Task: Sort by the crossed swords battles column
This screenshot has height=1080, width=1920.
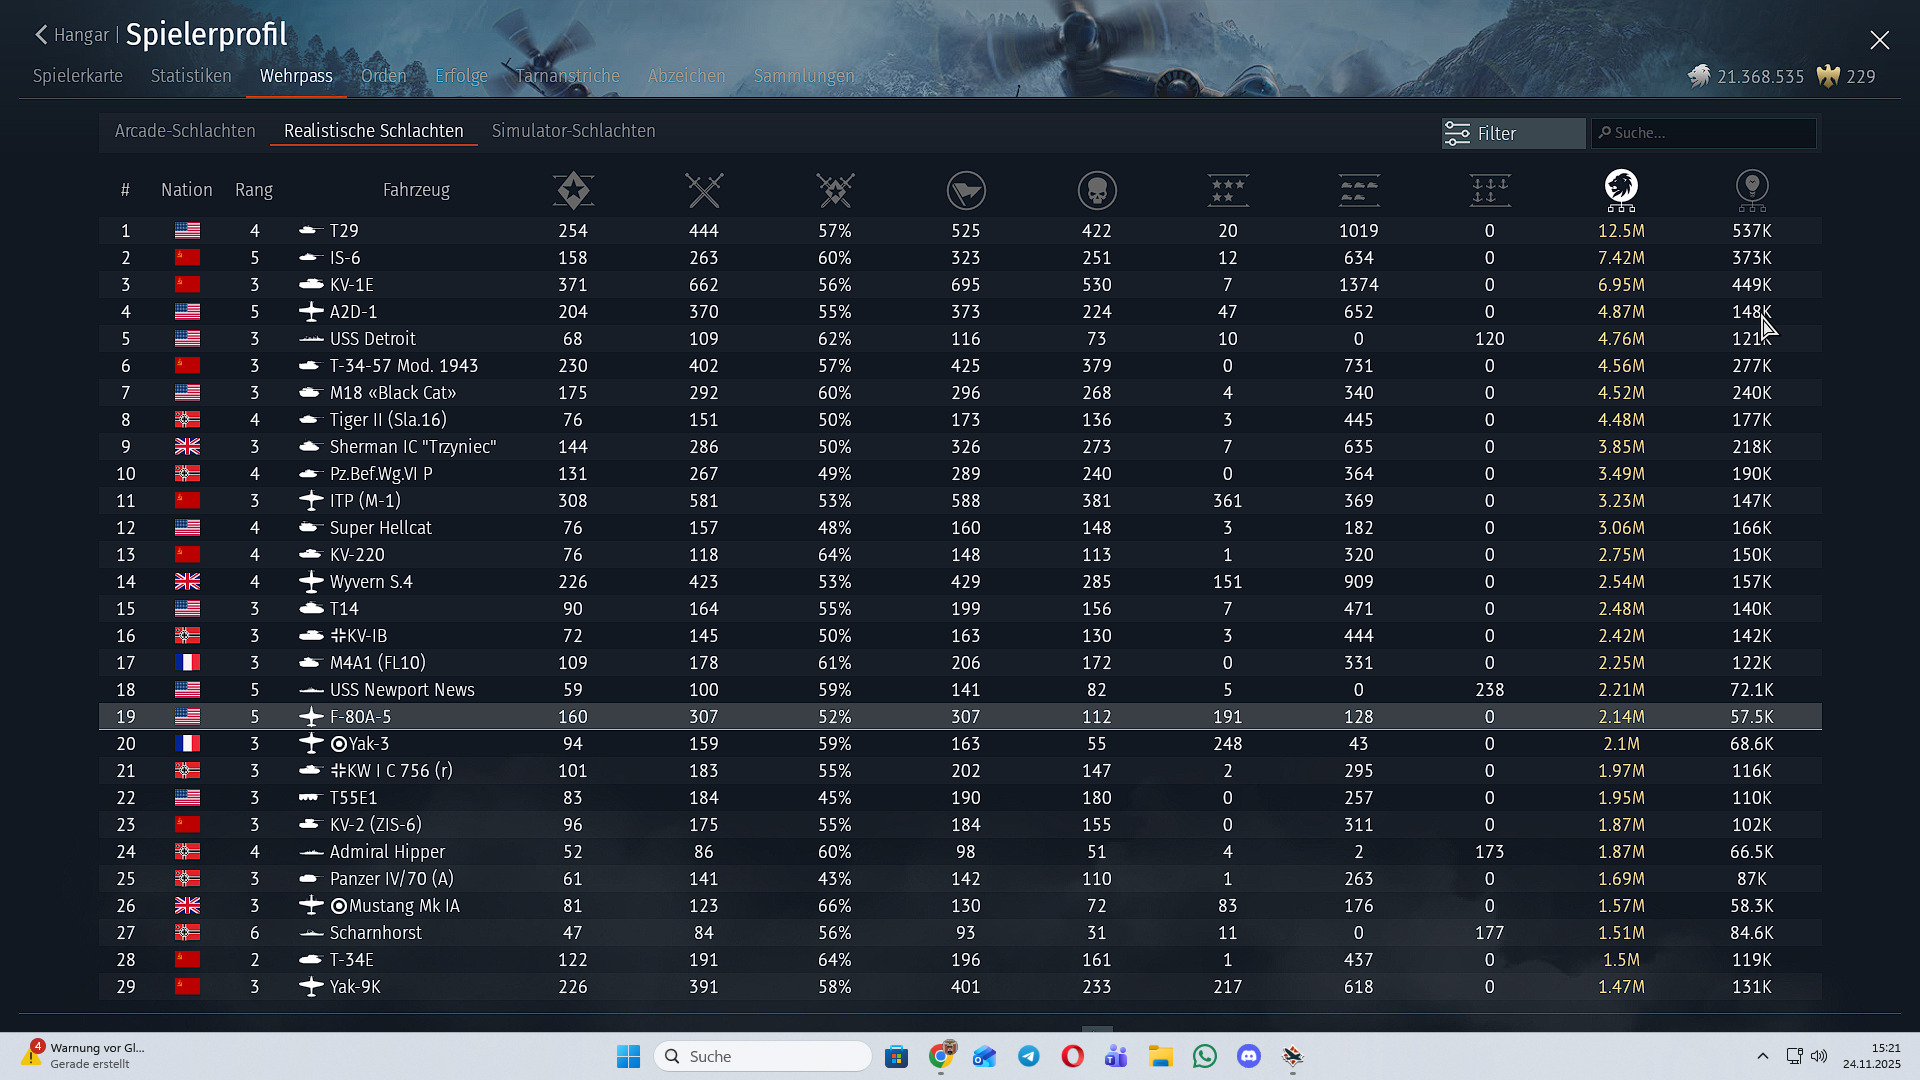Action: point(704,190)
